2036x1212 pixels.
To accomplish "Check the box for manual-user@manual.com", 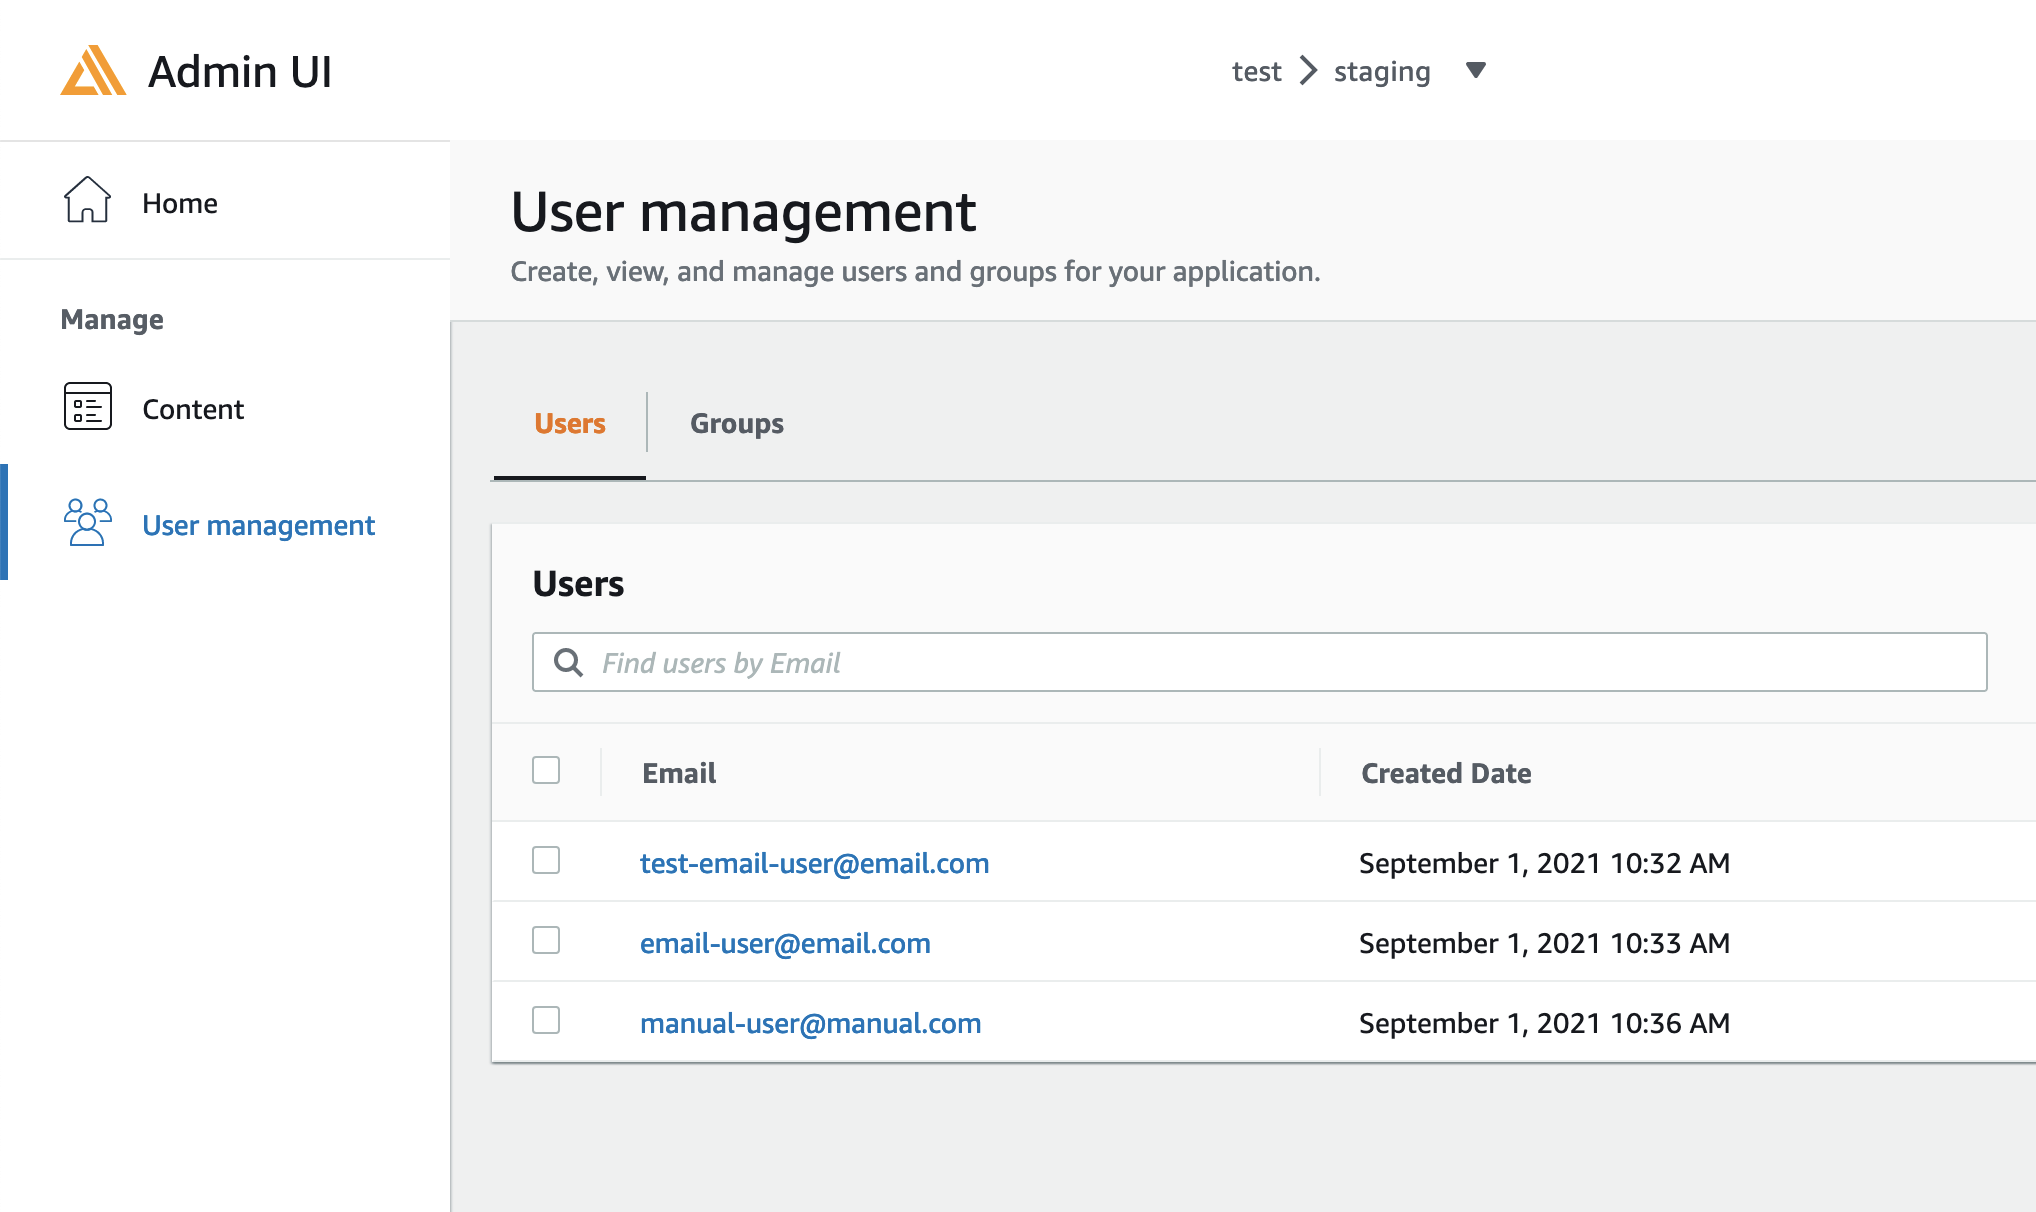I will tap(546, 1021).
